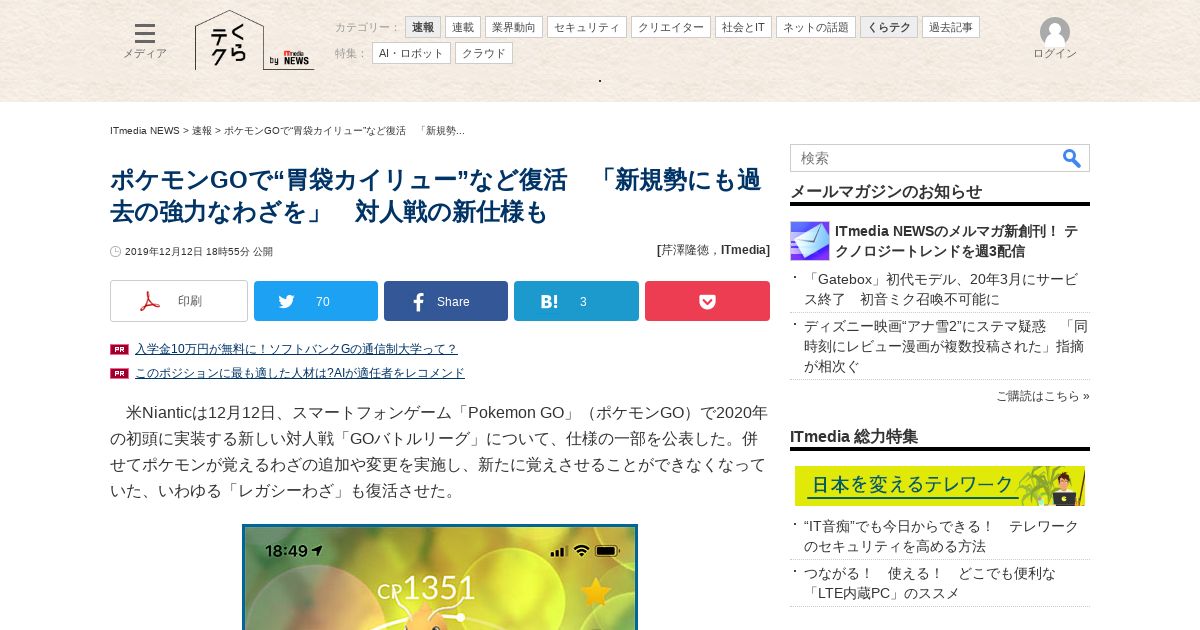Viewport: 1200px width, 630px height.
Task: Share article on Facebook
Action: pos(446,301)
